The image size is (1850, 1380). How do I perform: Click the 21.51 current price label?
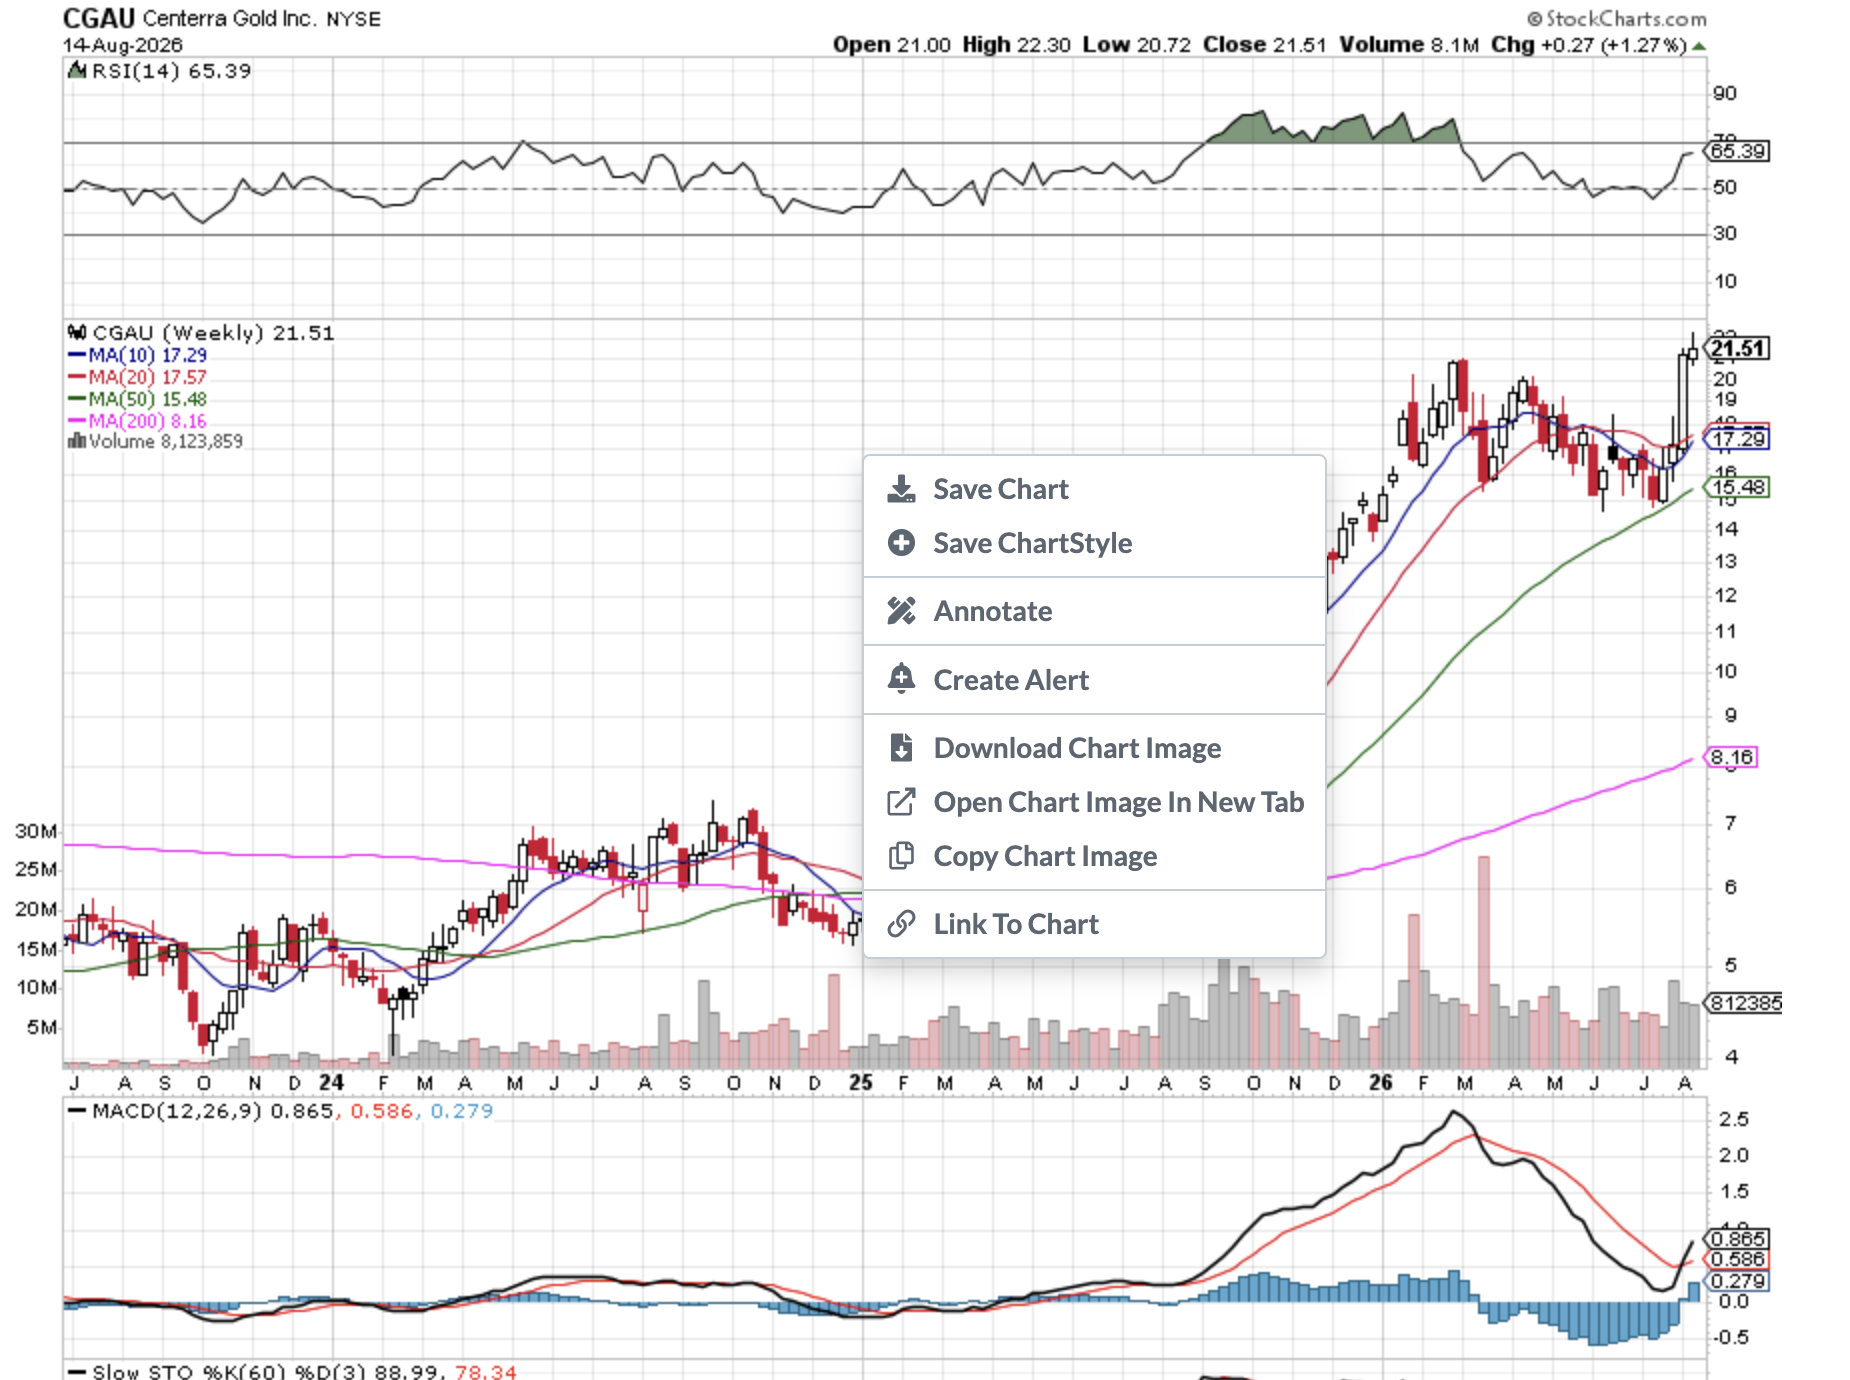tap(1738, 348)
